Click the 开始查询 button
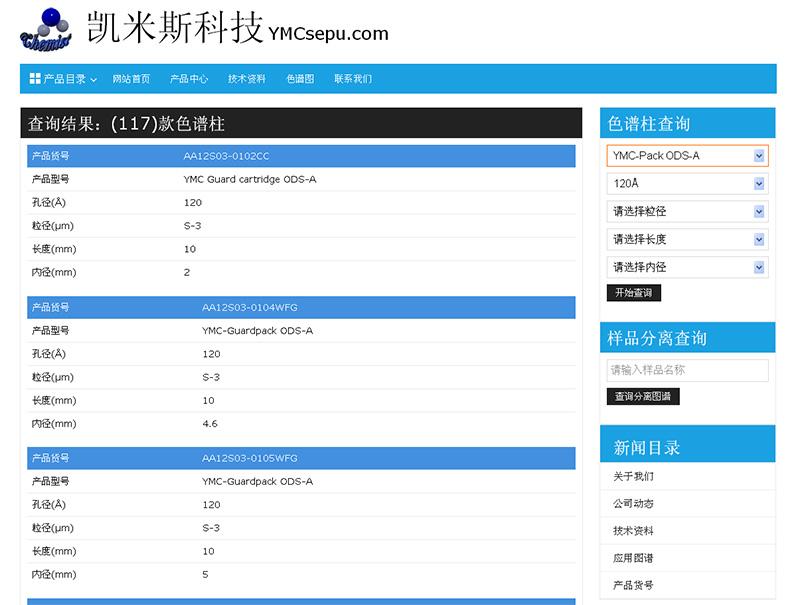 [634, 293]
